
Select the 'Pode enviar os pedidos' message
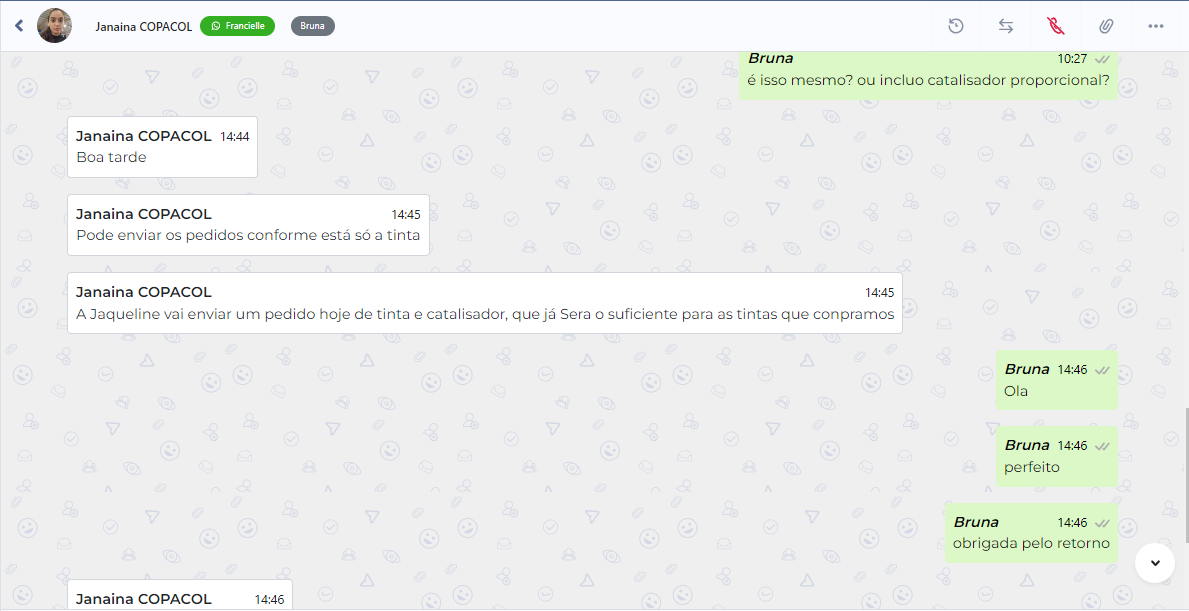point(249,225)
